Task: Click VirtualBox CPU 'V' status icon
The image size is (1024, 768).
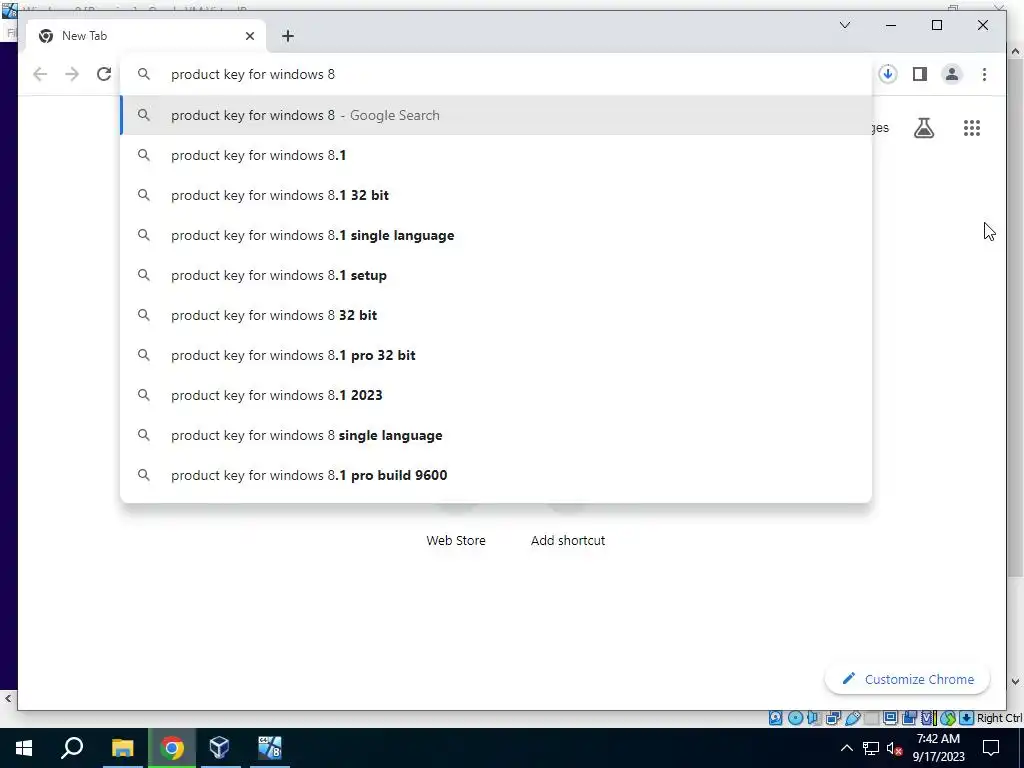Action: (927, 718)
